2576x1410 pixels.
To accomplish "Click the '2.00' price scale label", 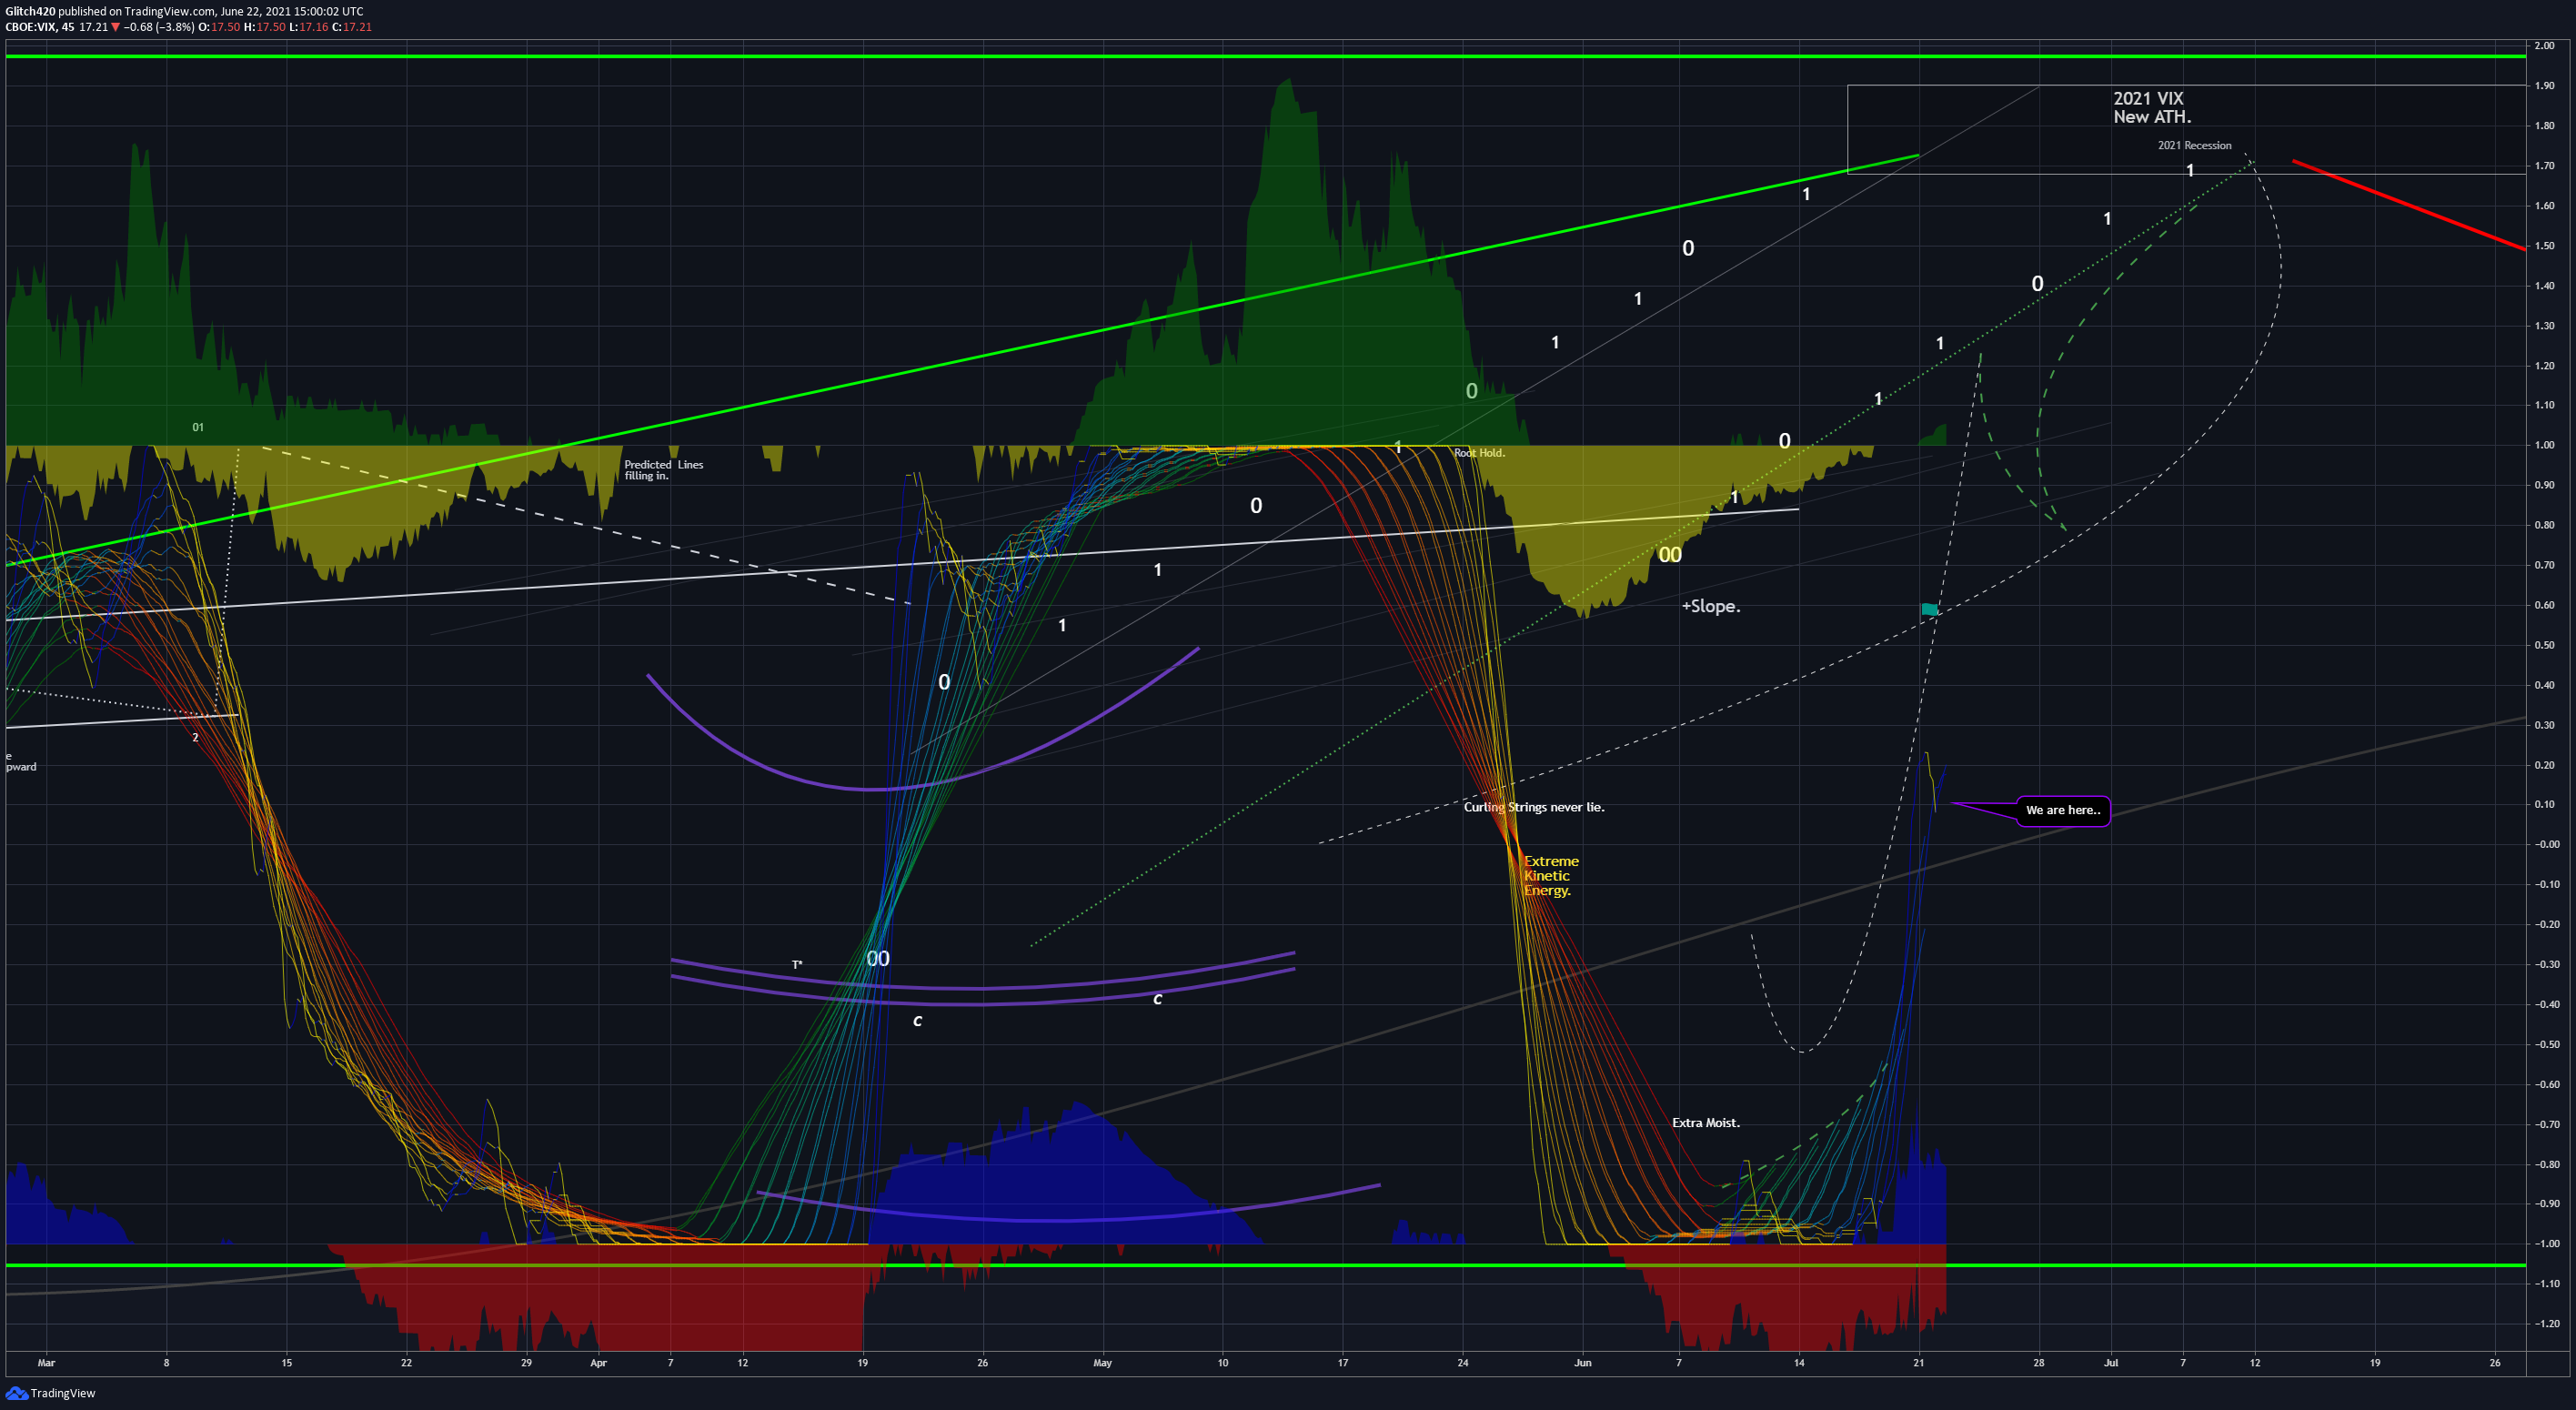I will click(x=2545, y=45).
